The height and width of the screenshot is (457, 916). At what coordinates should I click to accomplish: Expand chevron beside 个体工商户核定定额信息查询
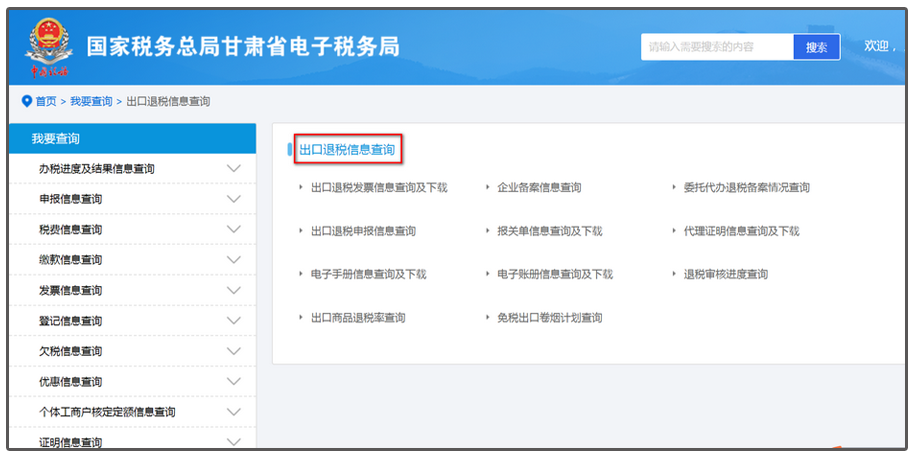pos(234,411)
